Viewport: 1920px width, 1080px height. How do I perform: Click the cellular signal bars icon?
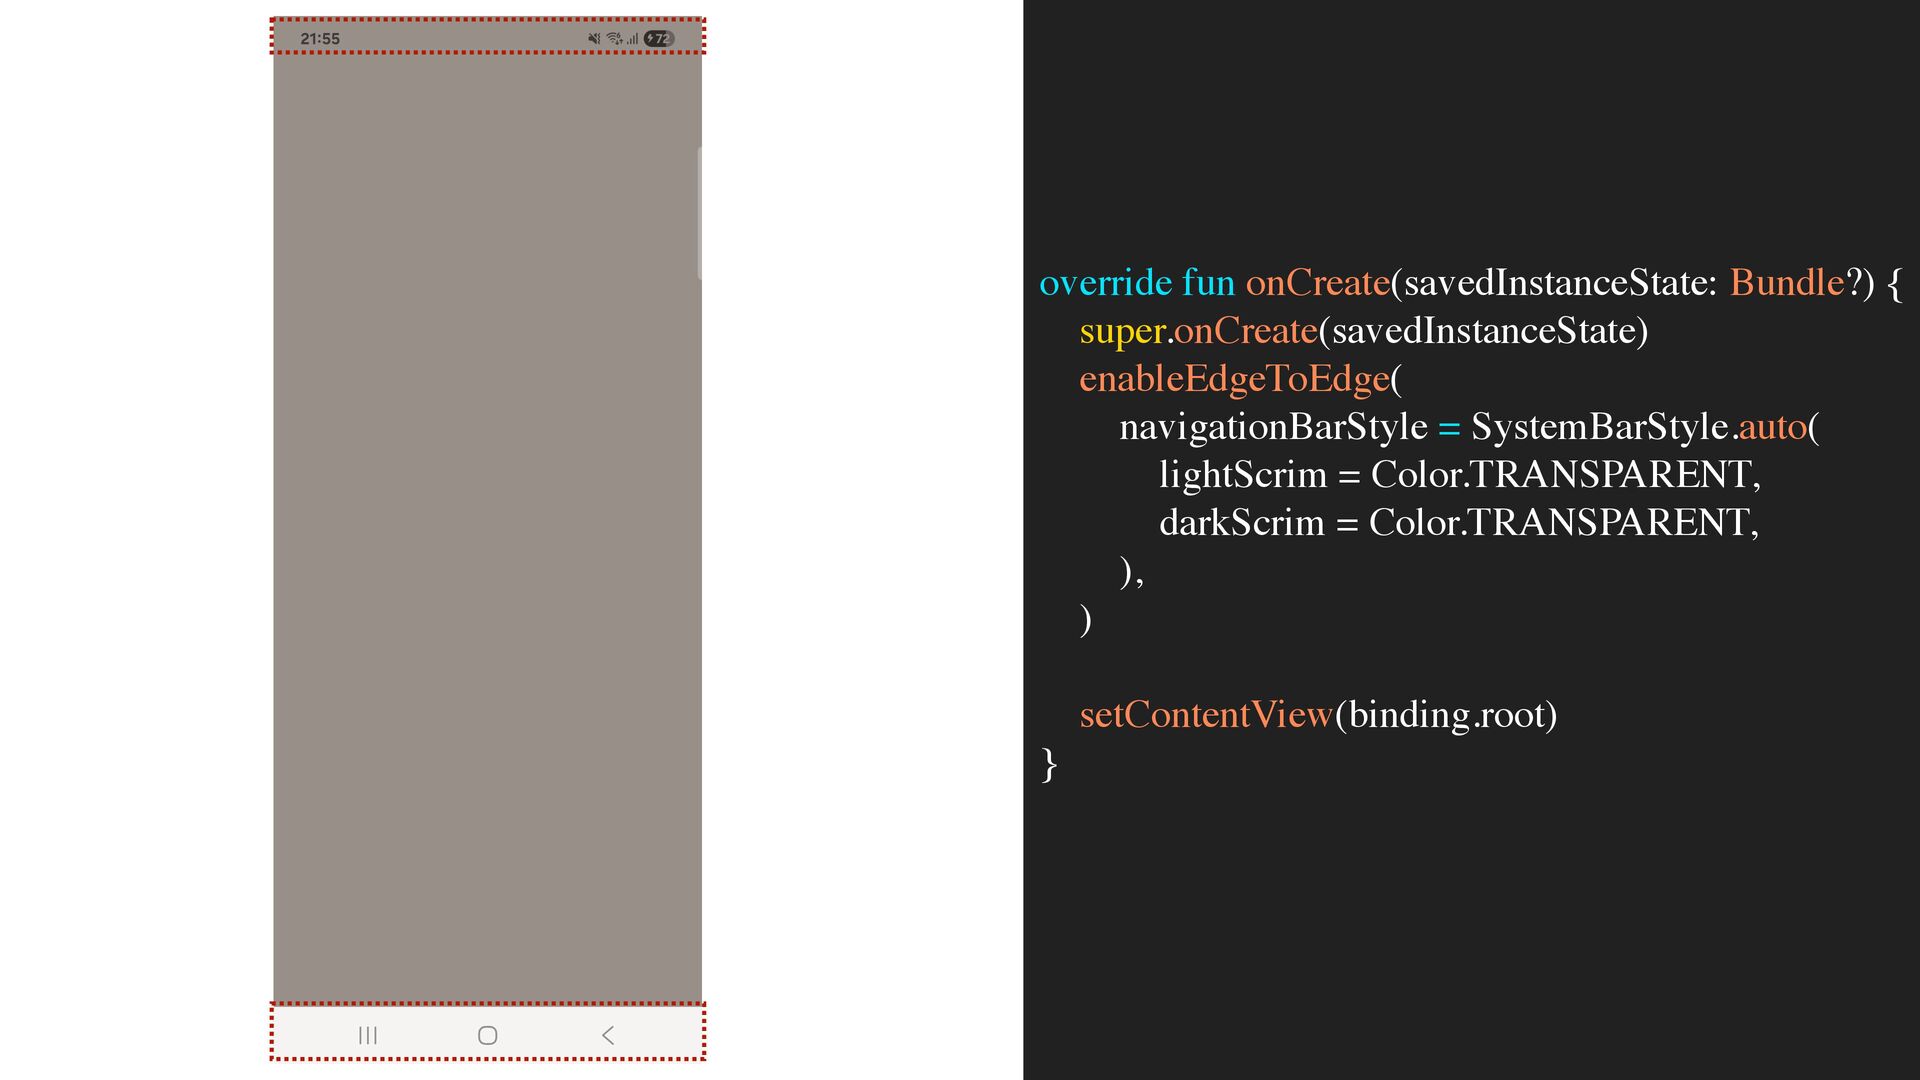[632, 39]
